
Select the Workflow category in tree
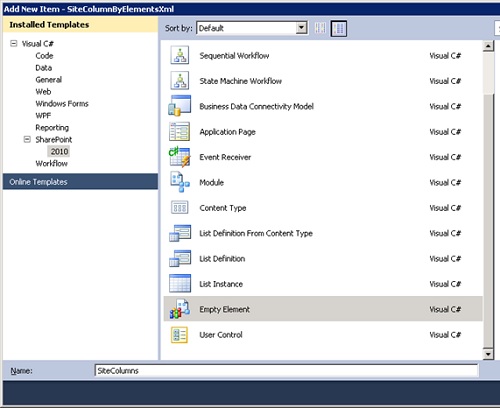click(x=52, y=163)
